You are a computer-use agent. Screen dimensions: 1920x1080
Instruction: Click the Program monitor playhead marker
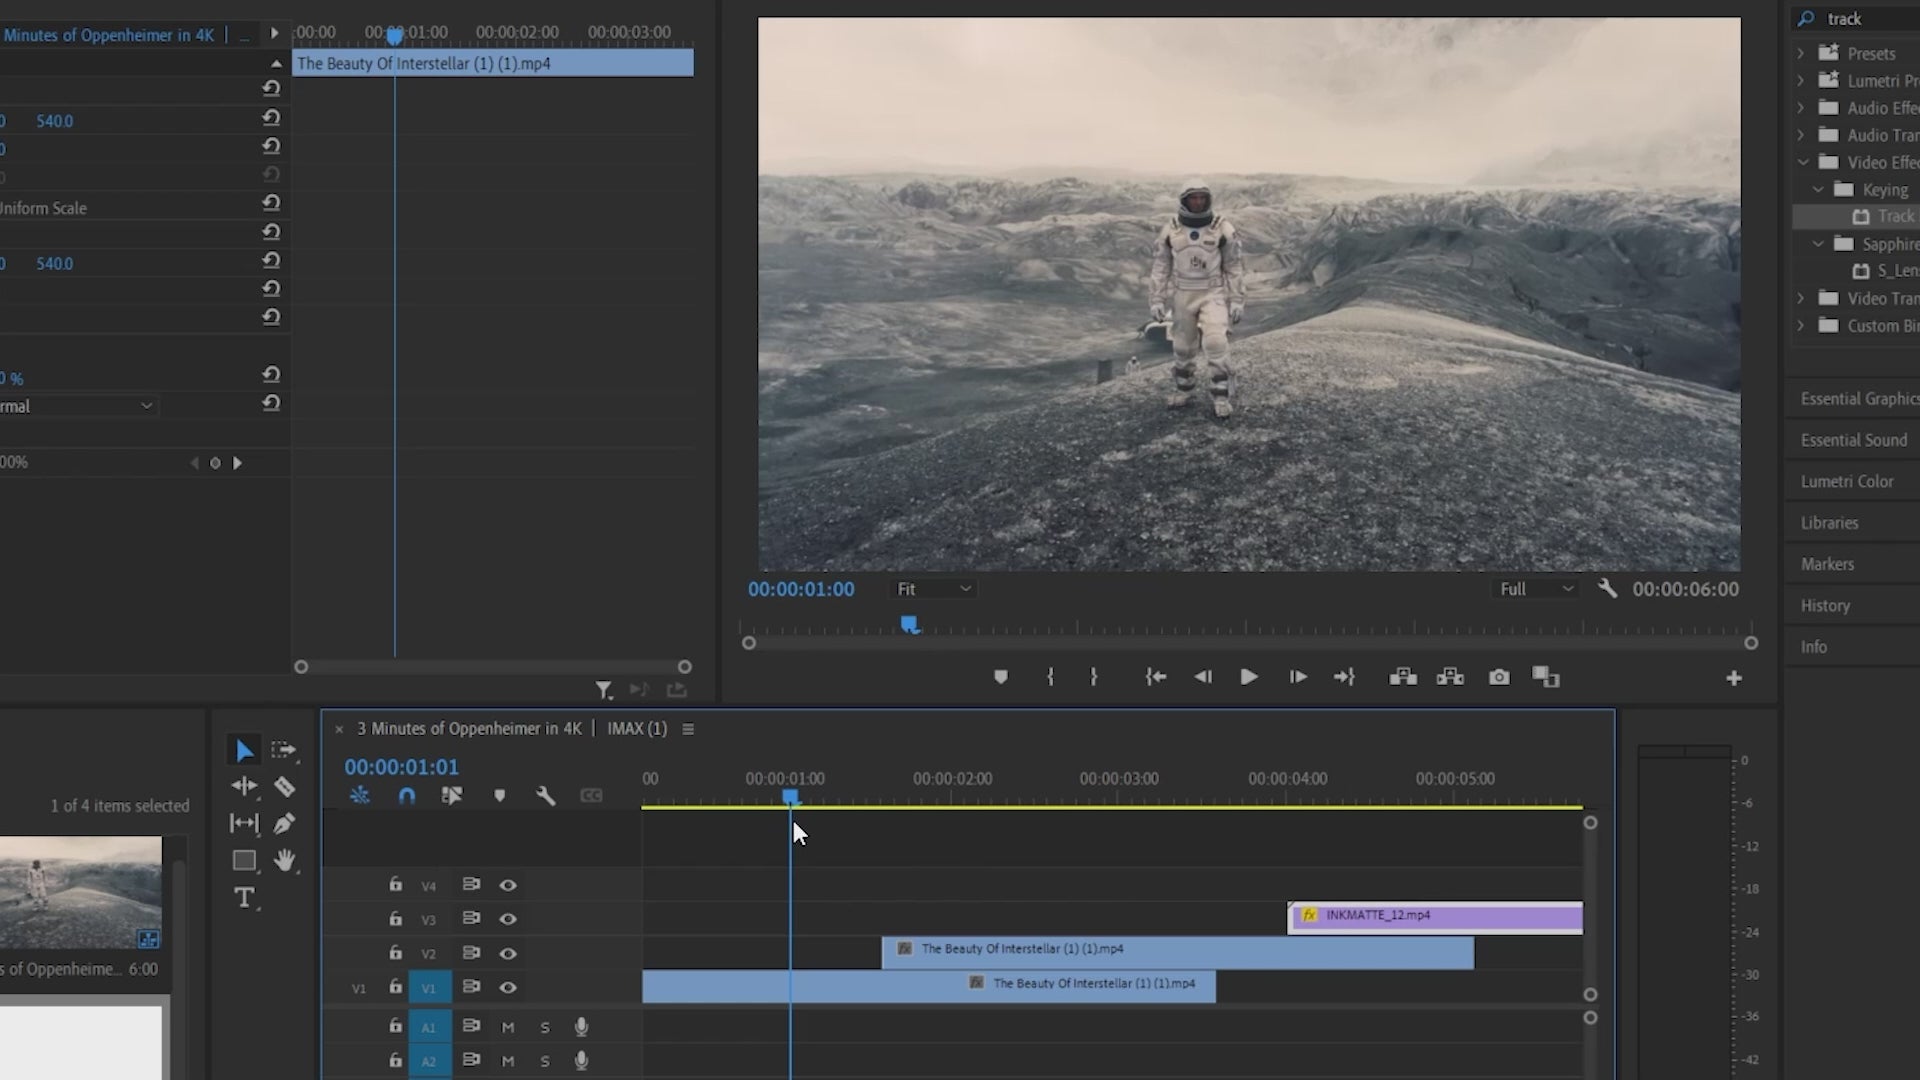click(909, 625)
